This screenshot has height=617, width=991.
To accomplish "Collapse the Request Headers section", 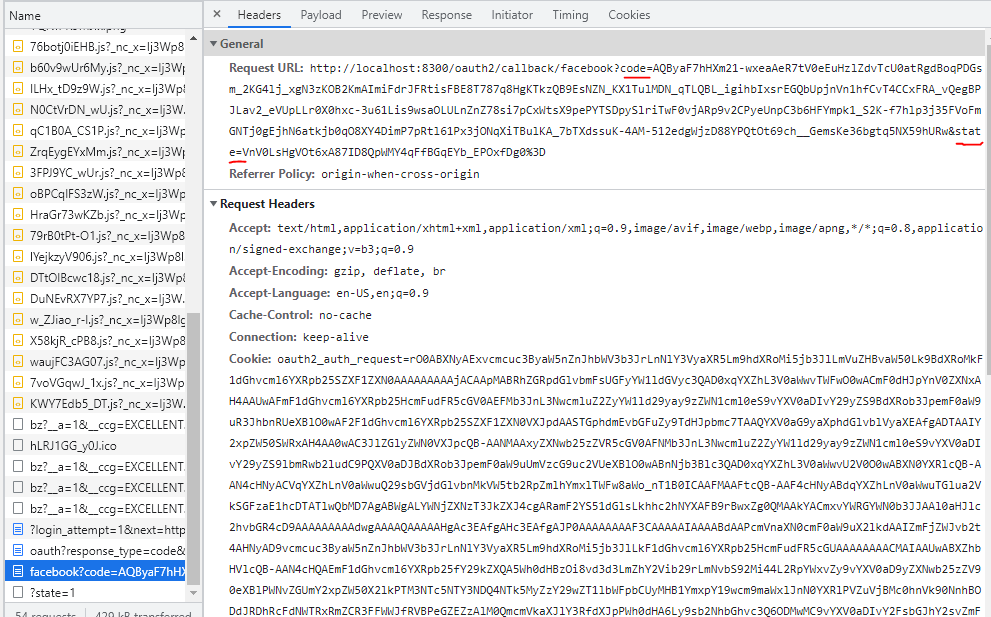I will tap(214, 204).
